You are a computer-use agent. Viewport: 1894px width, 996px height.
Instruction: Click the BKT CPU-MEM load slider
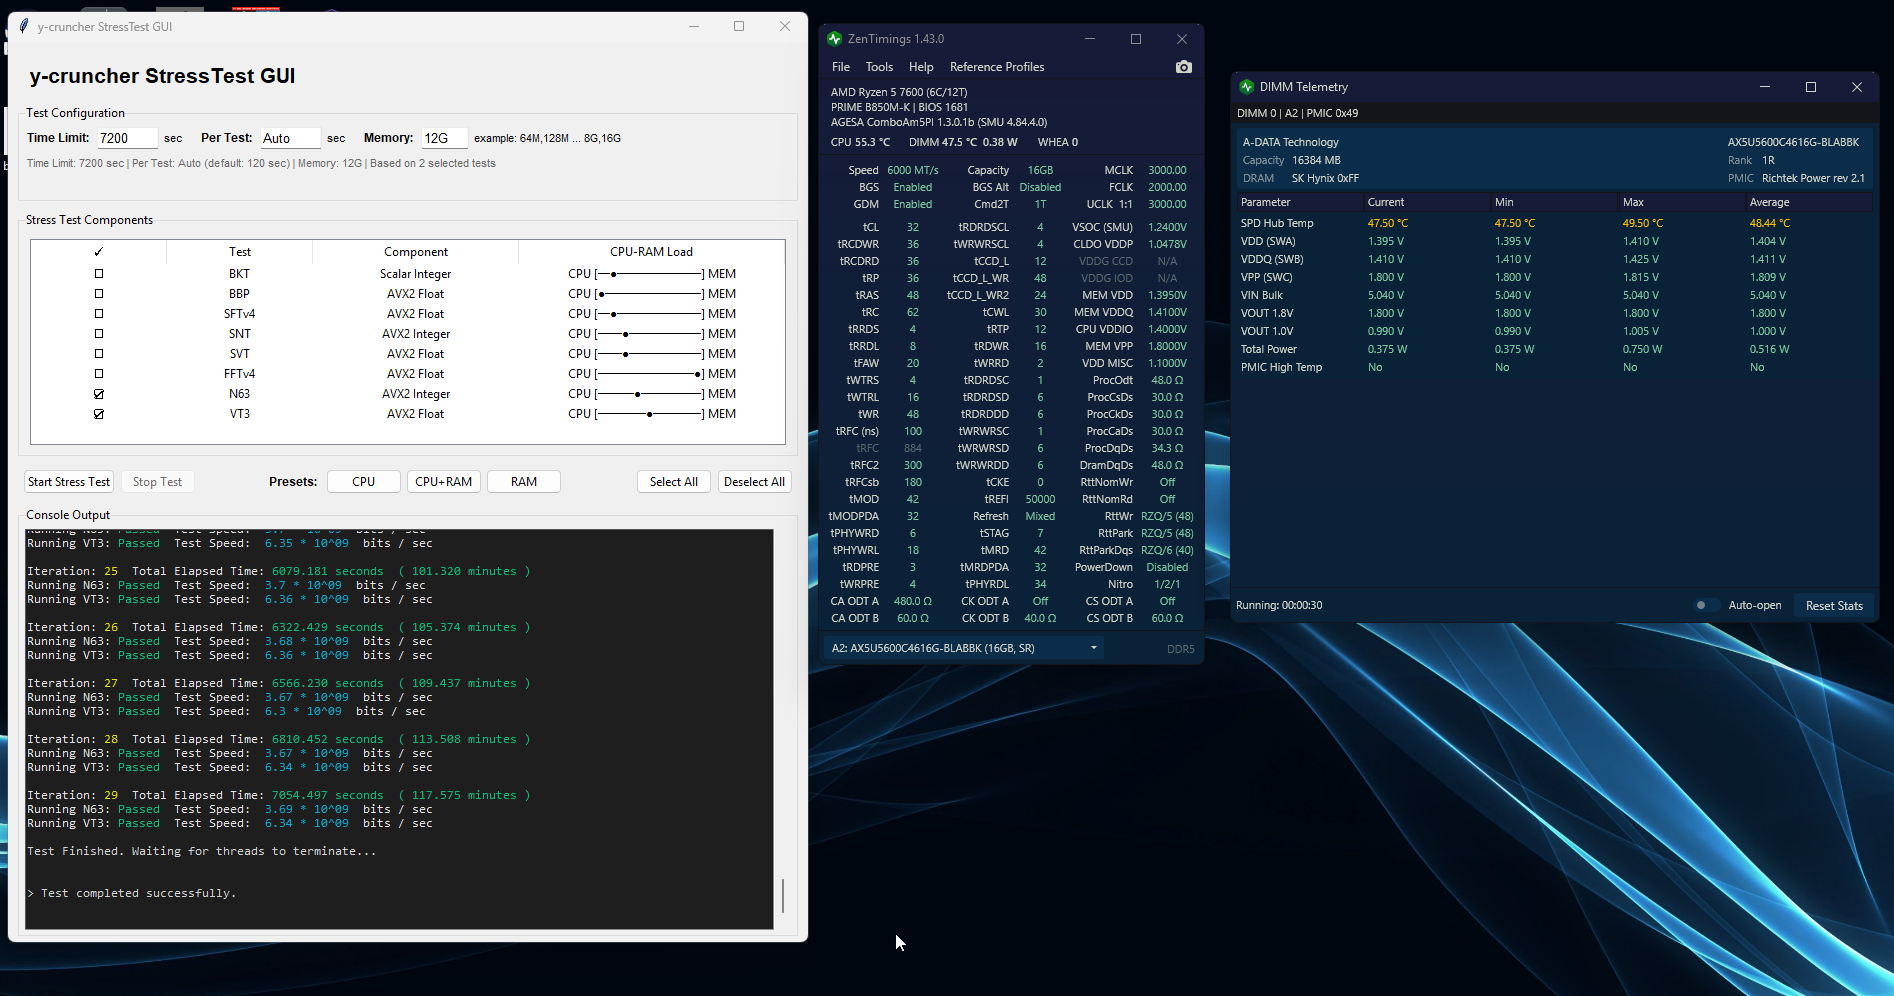[x=650, y=274]
